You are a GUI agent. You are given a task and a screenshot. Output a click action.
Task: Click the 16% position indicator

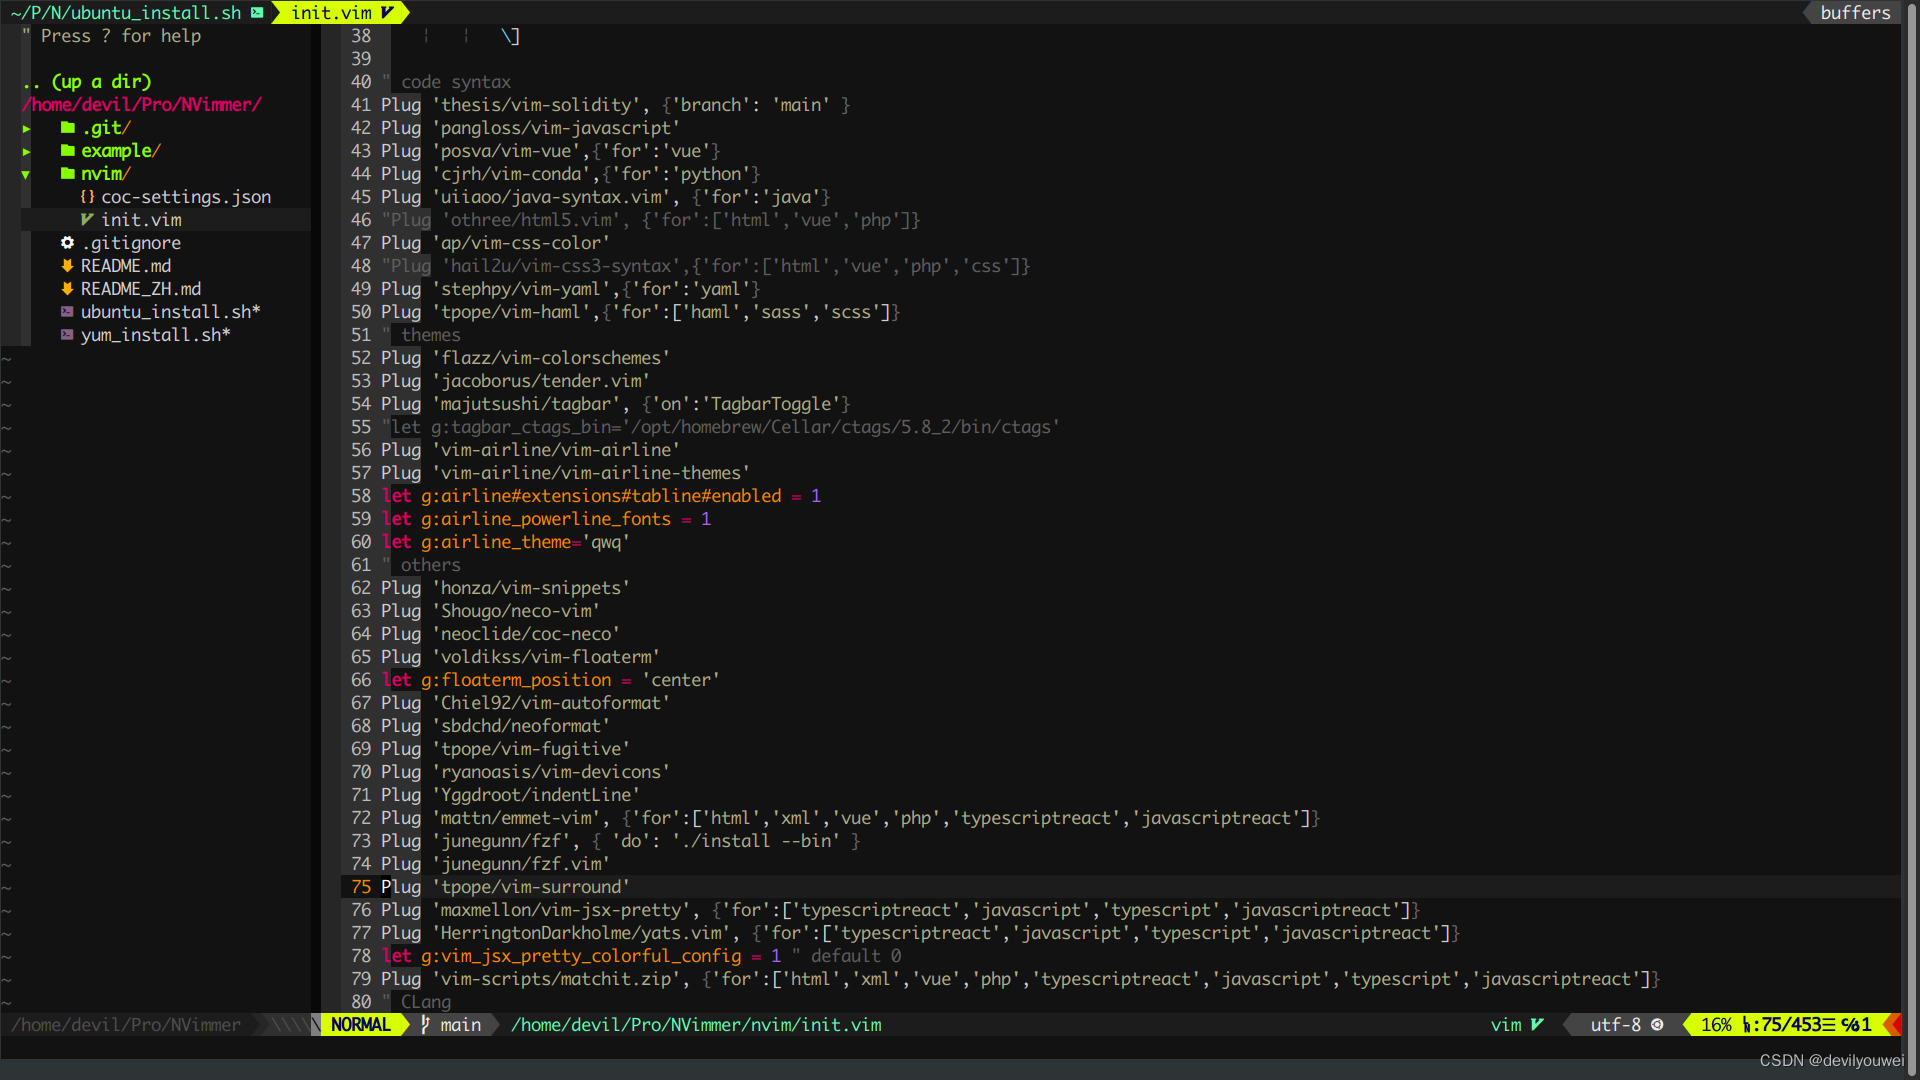1716,1025
